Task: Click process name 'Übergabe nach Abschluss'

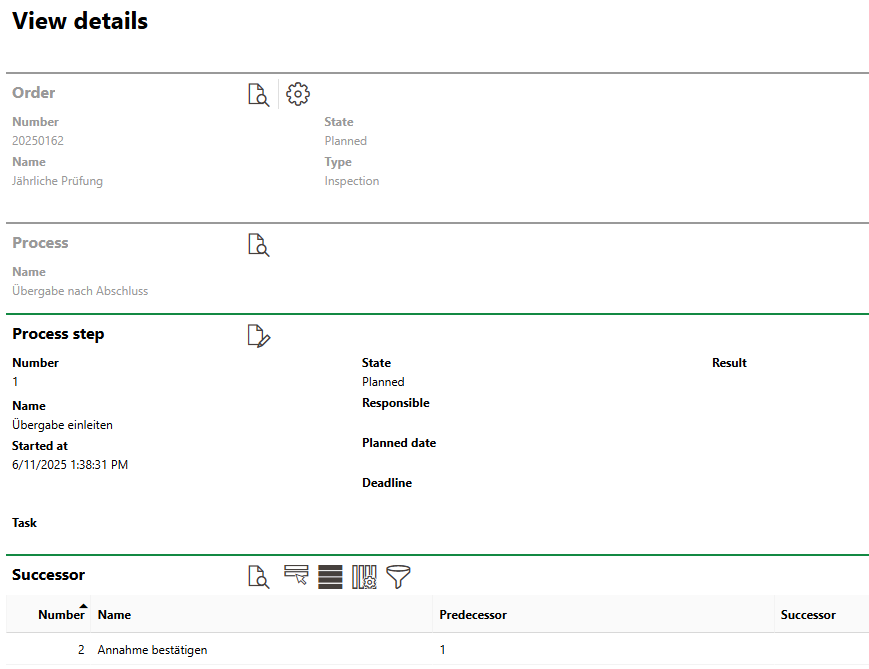Action: 80,291
